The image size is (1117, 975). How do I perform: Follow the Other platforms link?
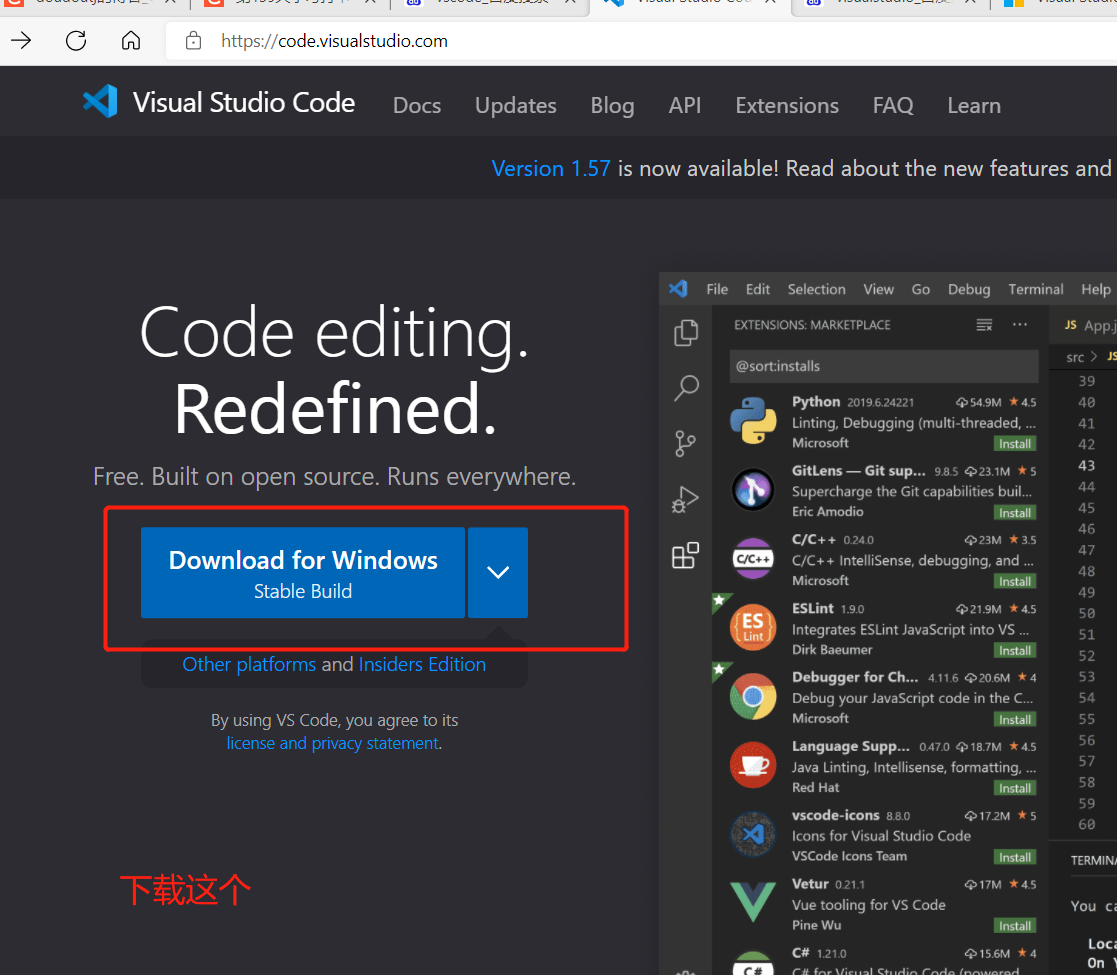[249, 664]
